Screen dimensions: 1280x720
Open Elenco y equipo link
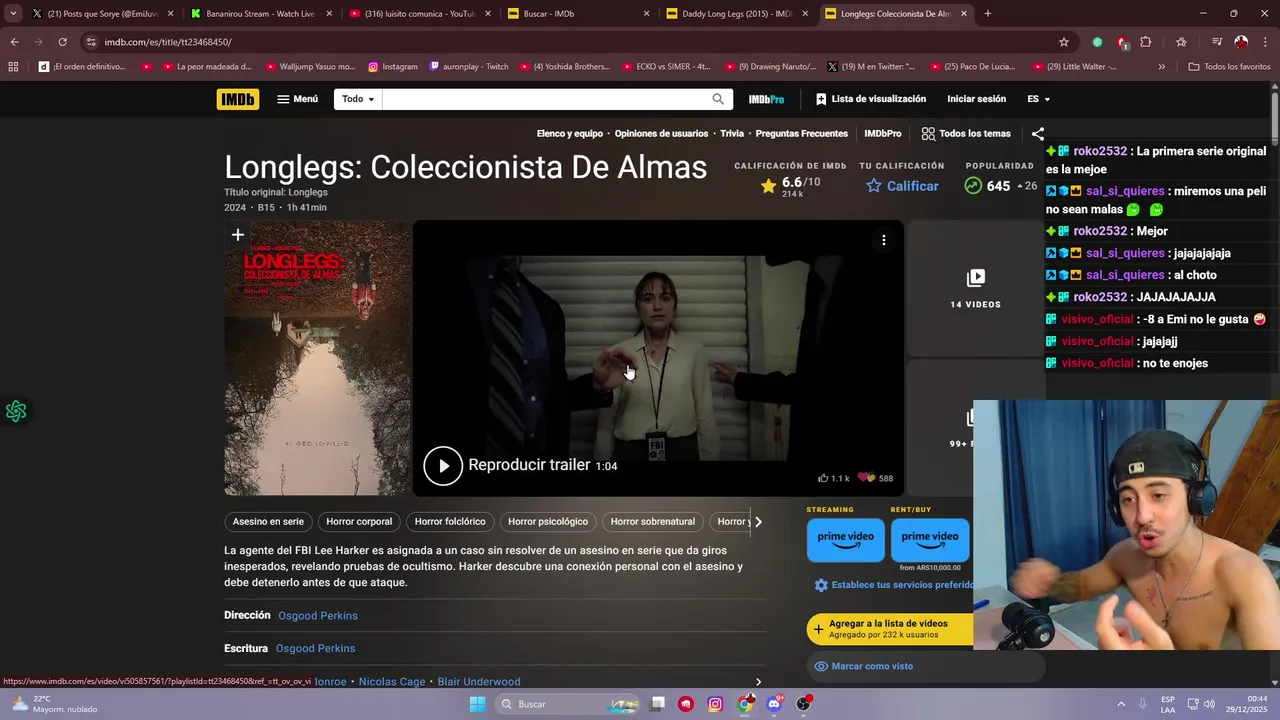(x=569, y=133)
